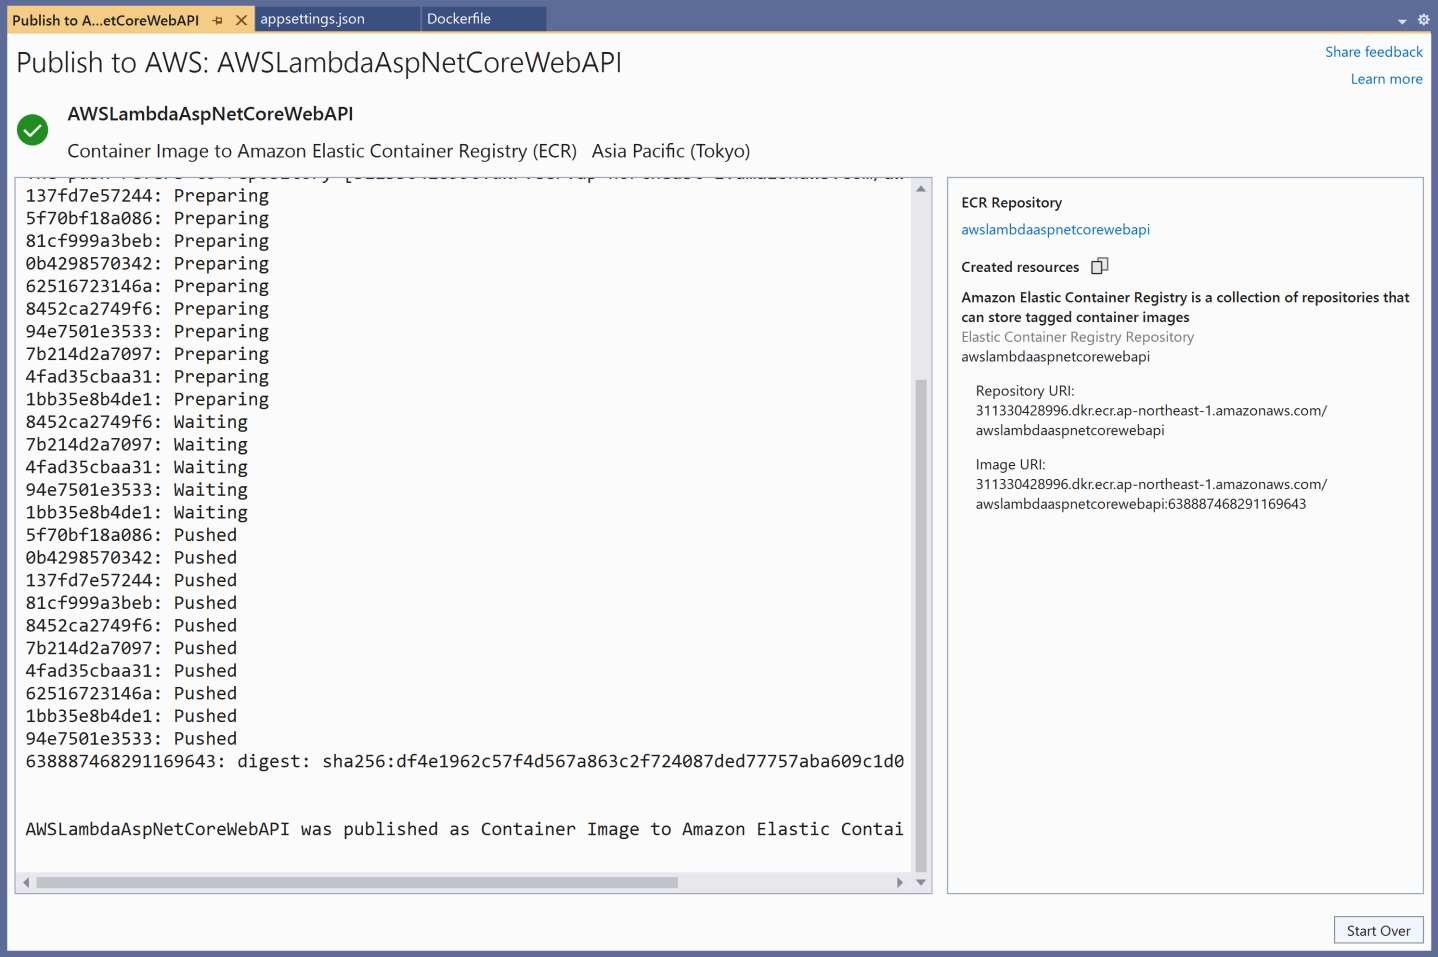Click the log scroll down arrow
This screenshot has height=957, width=1438.
point(921,882)
